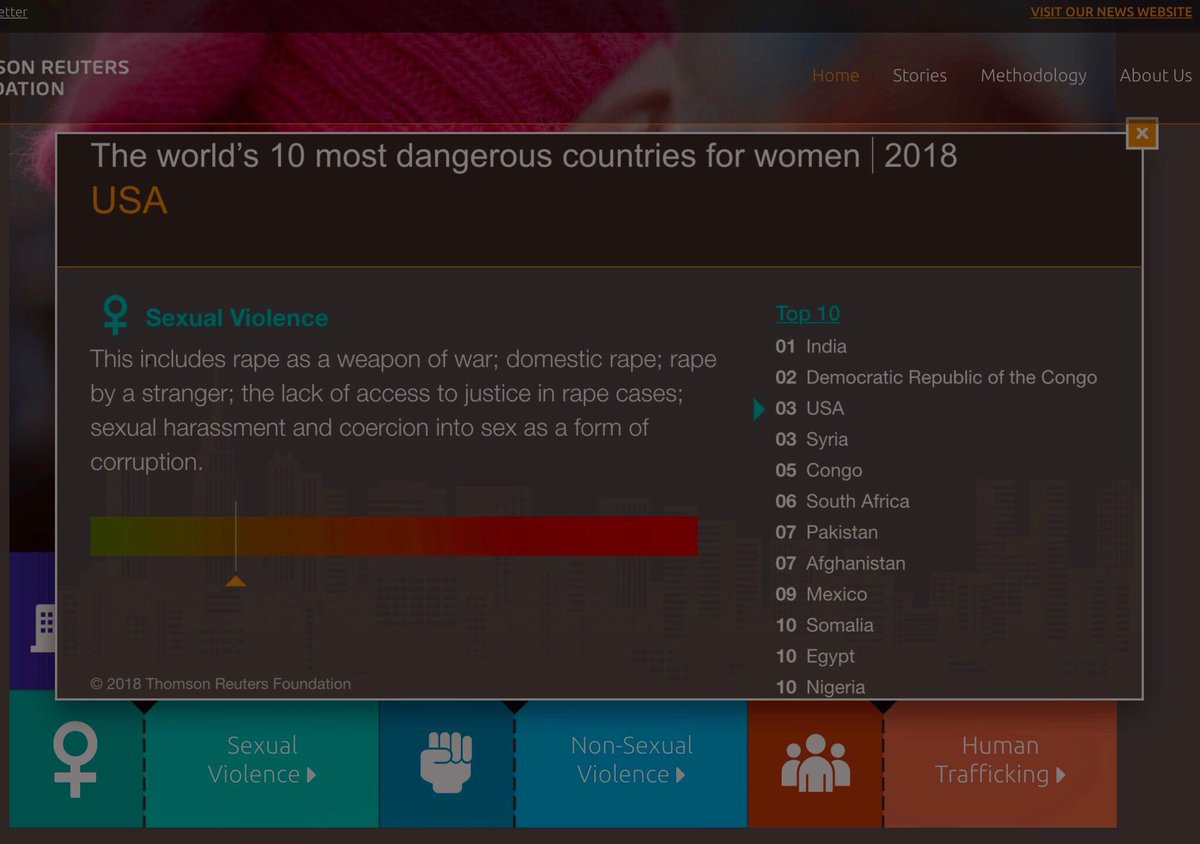Click the raised fist icon tile
This screenshot has height=844, width=1200.
click(446, 762)
